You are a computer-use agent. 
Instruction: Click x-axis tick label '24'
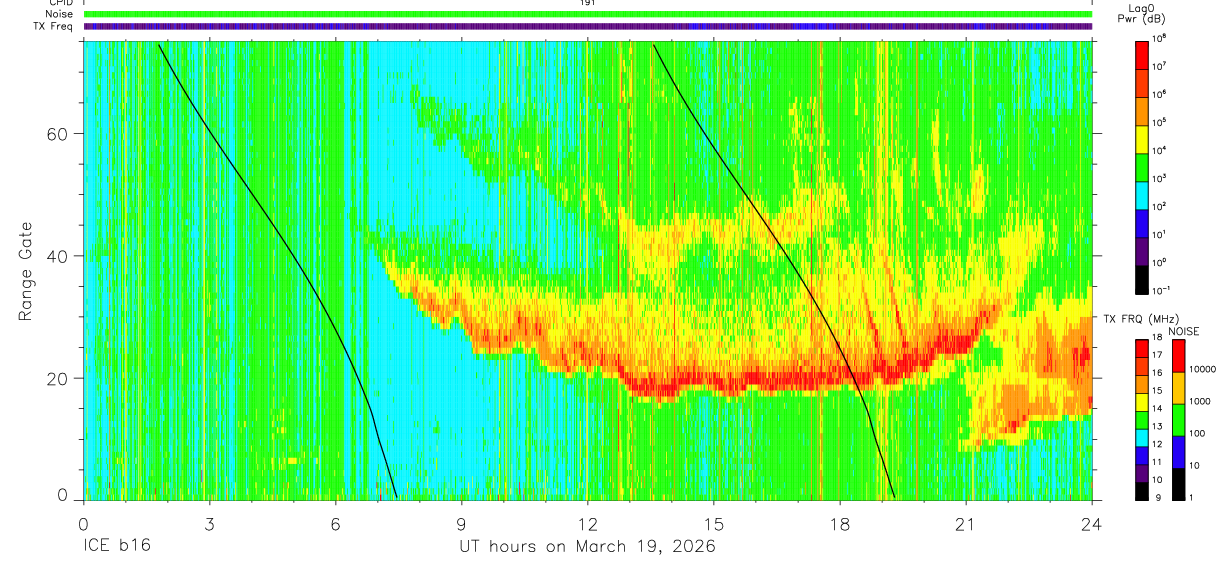(x=1092, y=524)
